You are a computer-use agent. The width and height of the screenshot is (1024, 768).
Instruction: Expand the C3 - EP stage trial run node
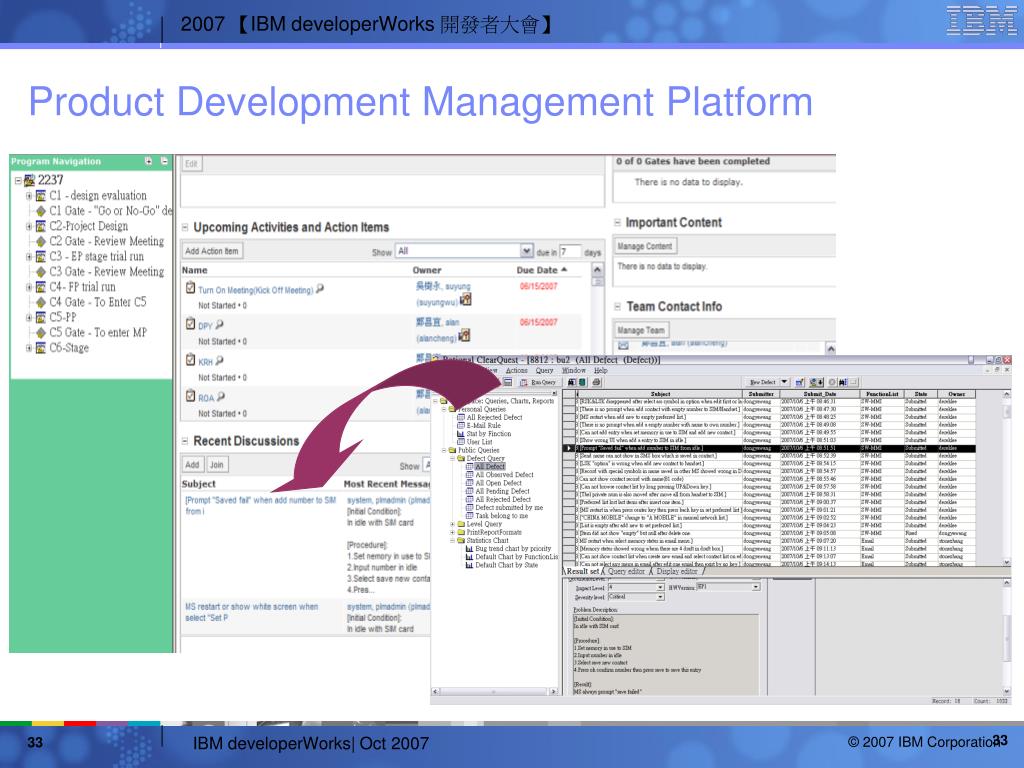(29, 257)
